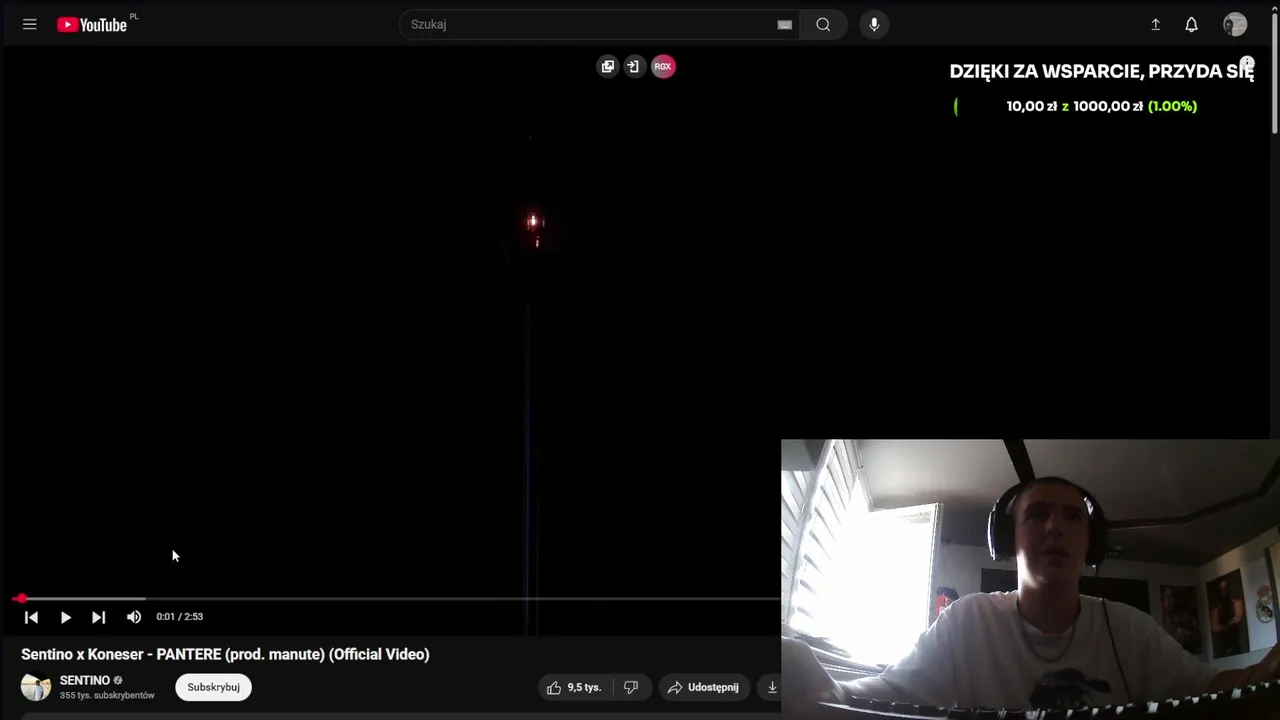The image size is (1280, 720).
Task: Click the webcam overlay in the corner
Action: point(1030,579)
